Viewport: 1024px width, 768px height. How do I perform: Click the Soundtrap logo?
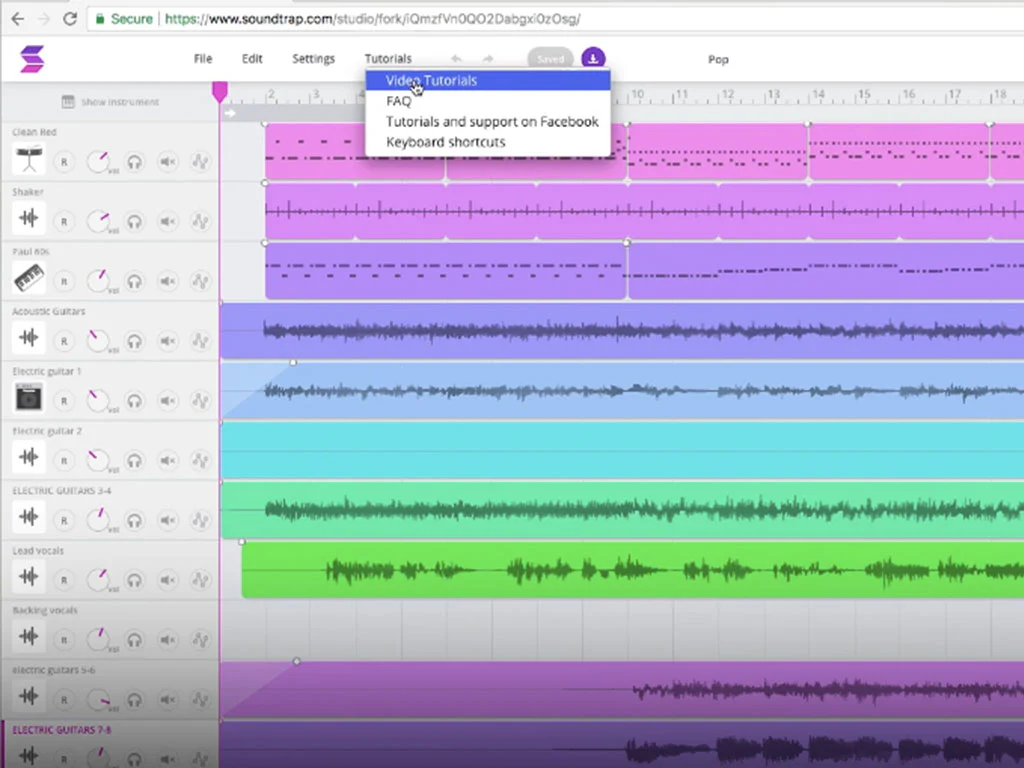click(x=32, y=59)
